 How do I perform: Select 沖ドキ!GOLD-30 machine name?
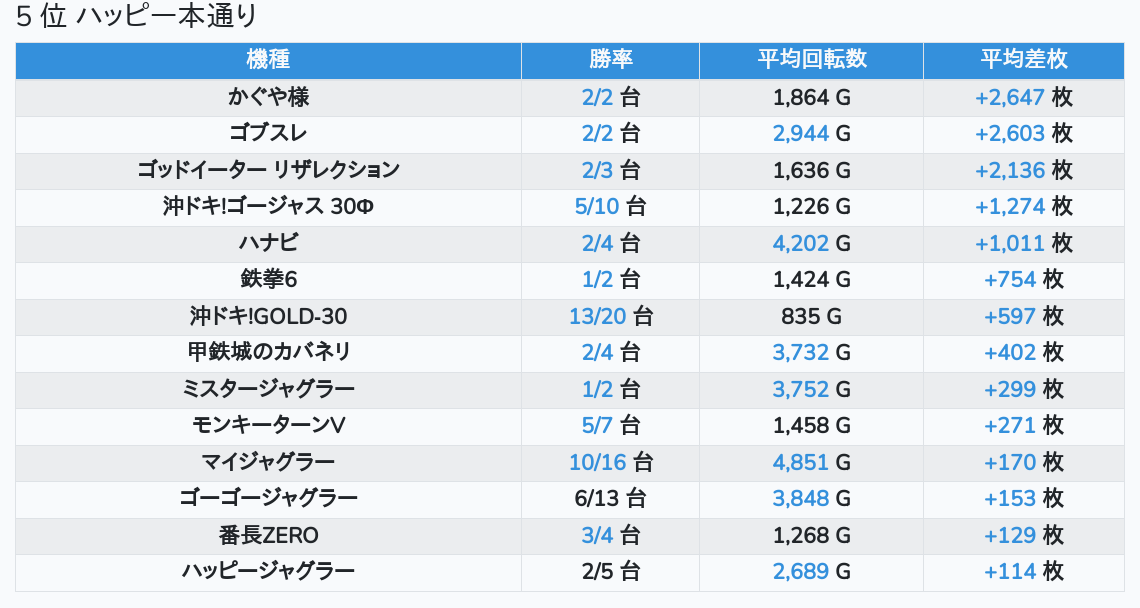click(268, 316)
